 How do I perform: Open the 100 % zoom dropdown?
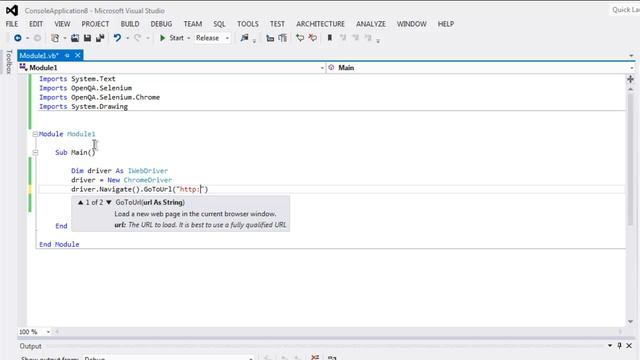(x=35, y=332)
